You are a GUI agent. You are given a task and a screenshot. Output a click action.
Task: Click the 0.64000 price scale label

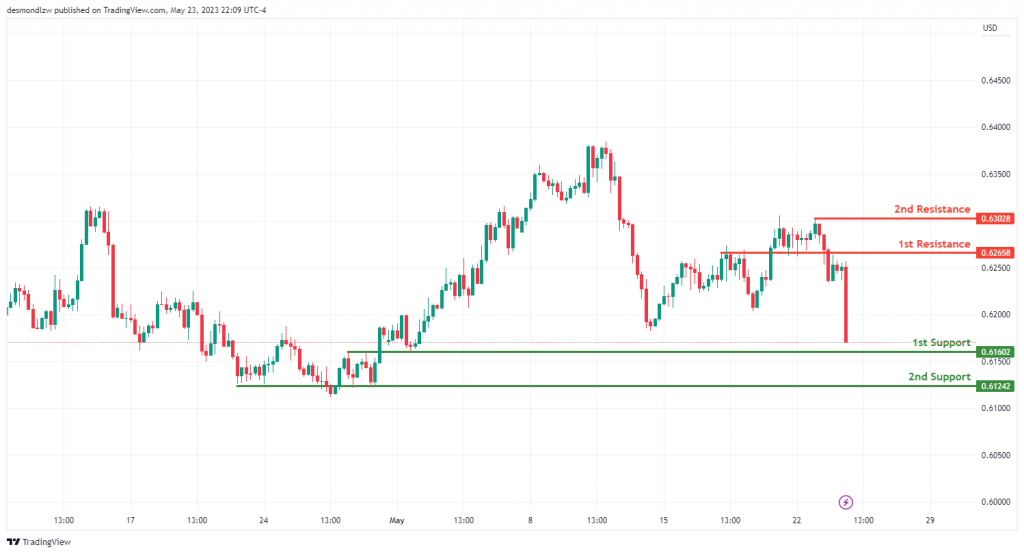point(995,127)
